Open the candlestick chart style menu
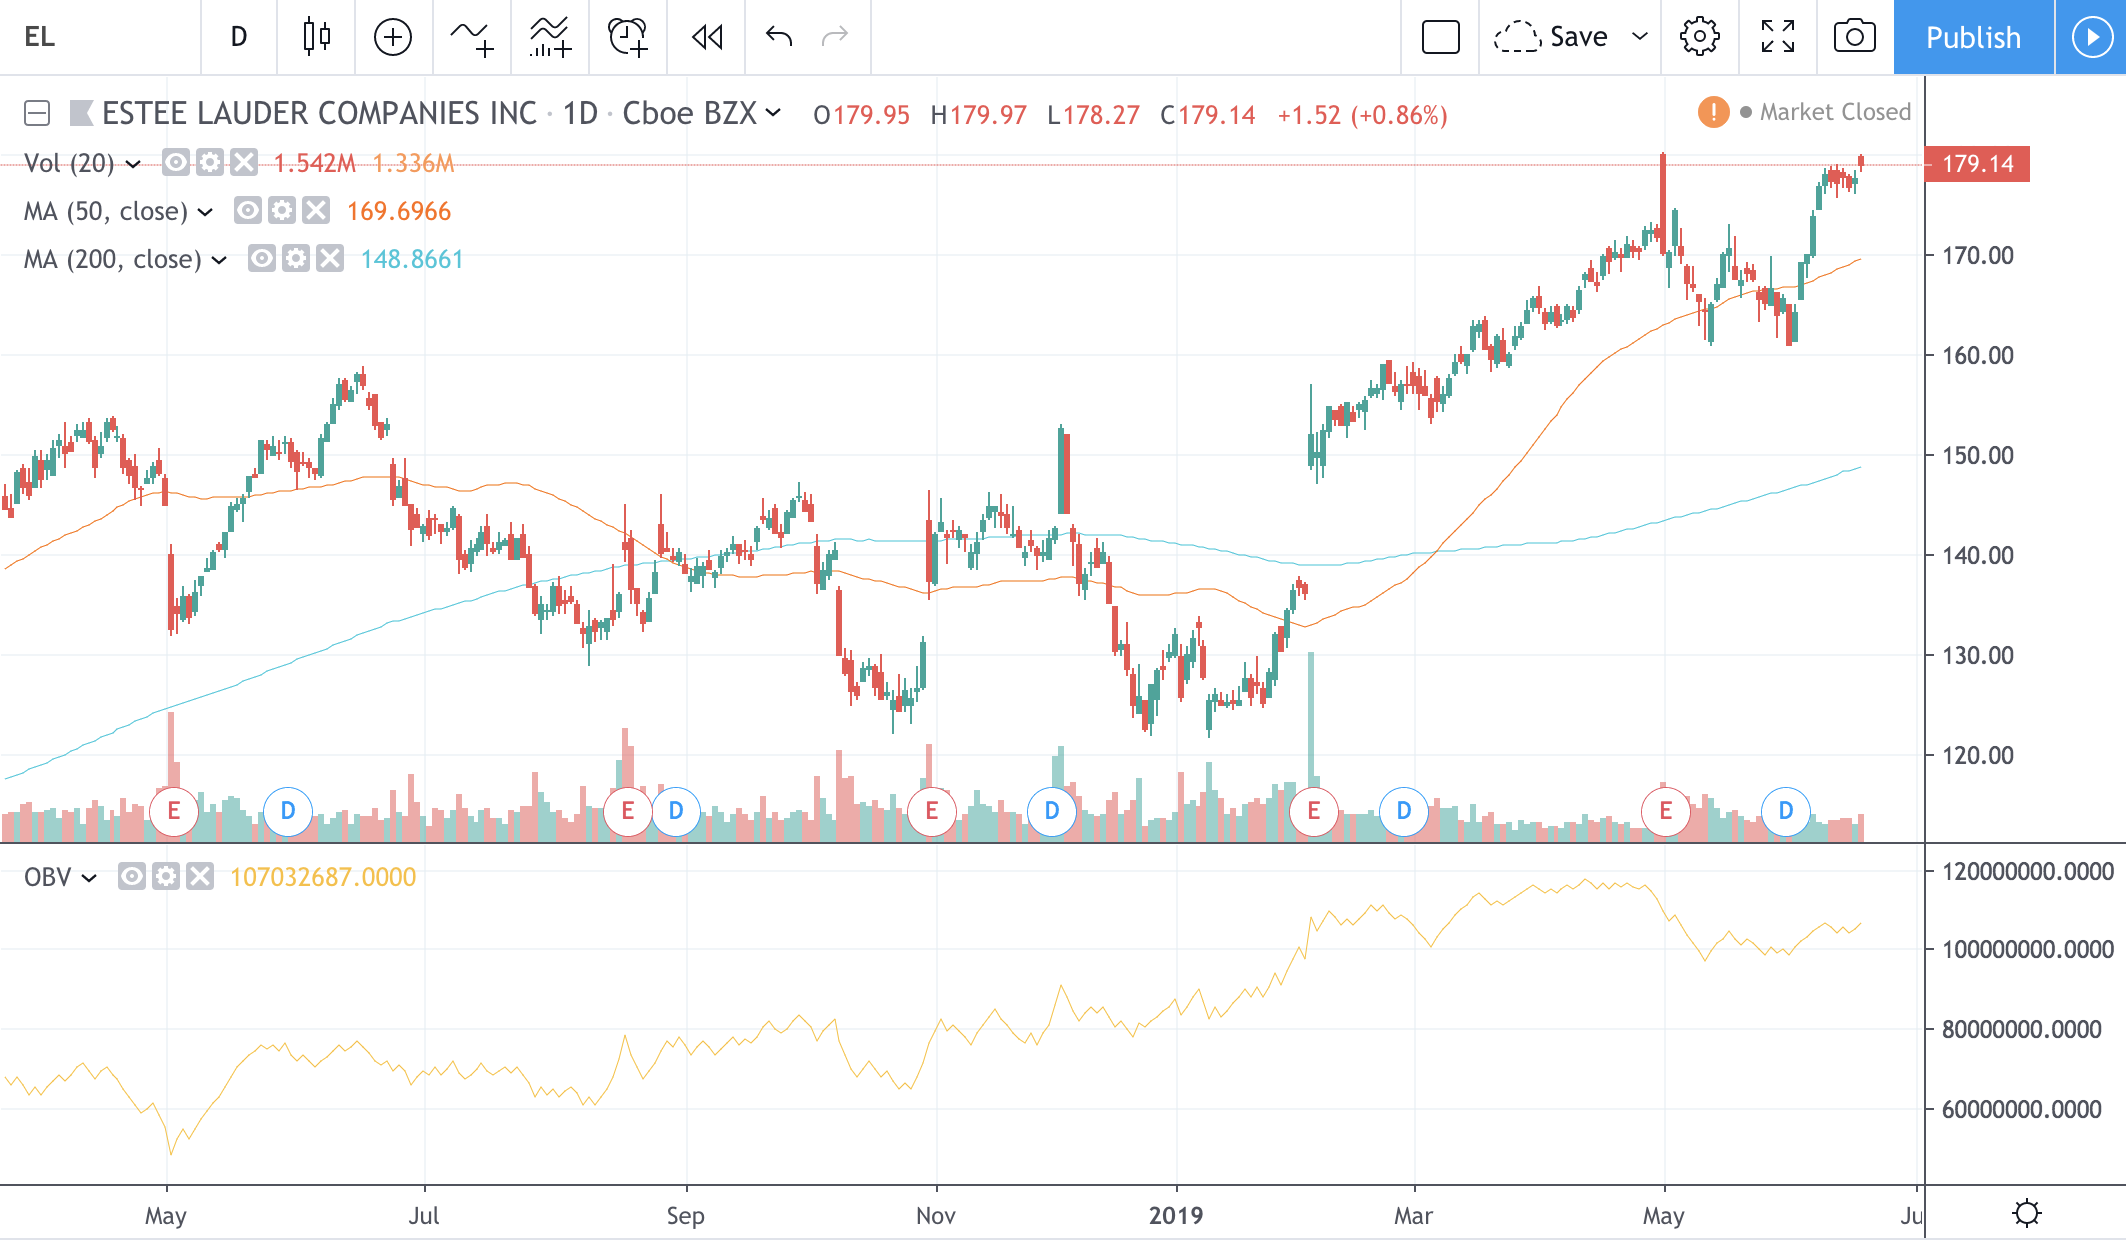Image resolution: width=2126 pixels, height=1244 pixels. pyautogui.click(x=316, y=37)
